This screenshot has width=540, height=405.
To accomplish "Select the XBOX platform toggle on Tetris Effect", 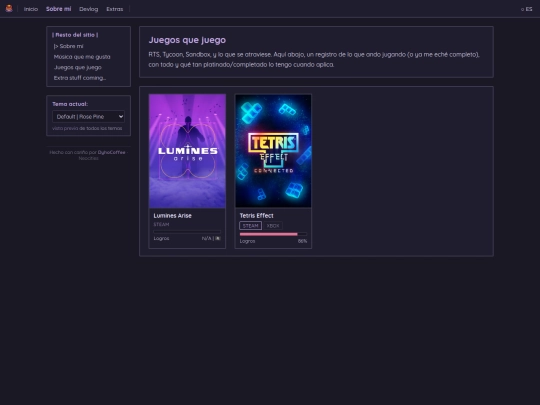I will pos(273,226).
